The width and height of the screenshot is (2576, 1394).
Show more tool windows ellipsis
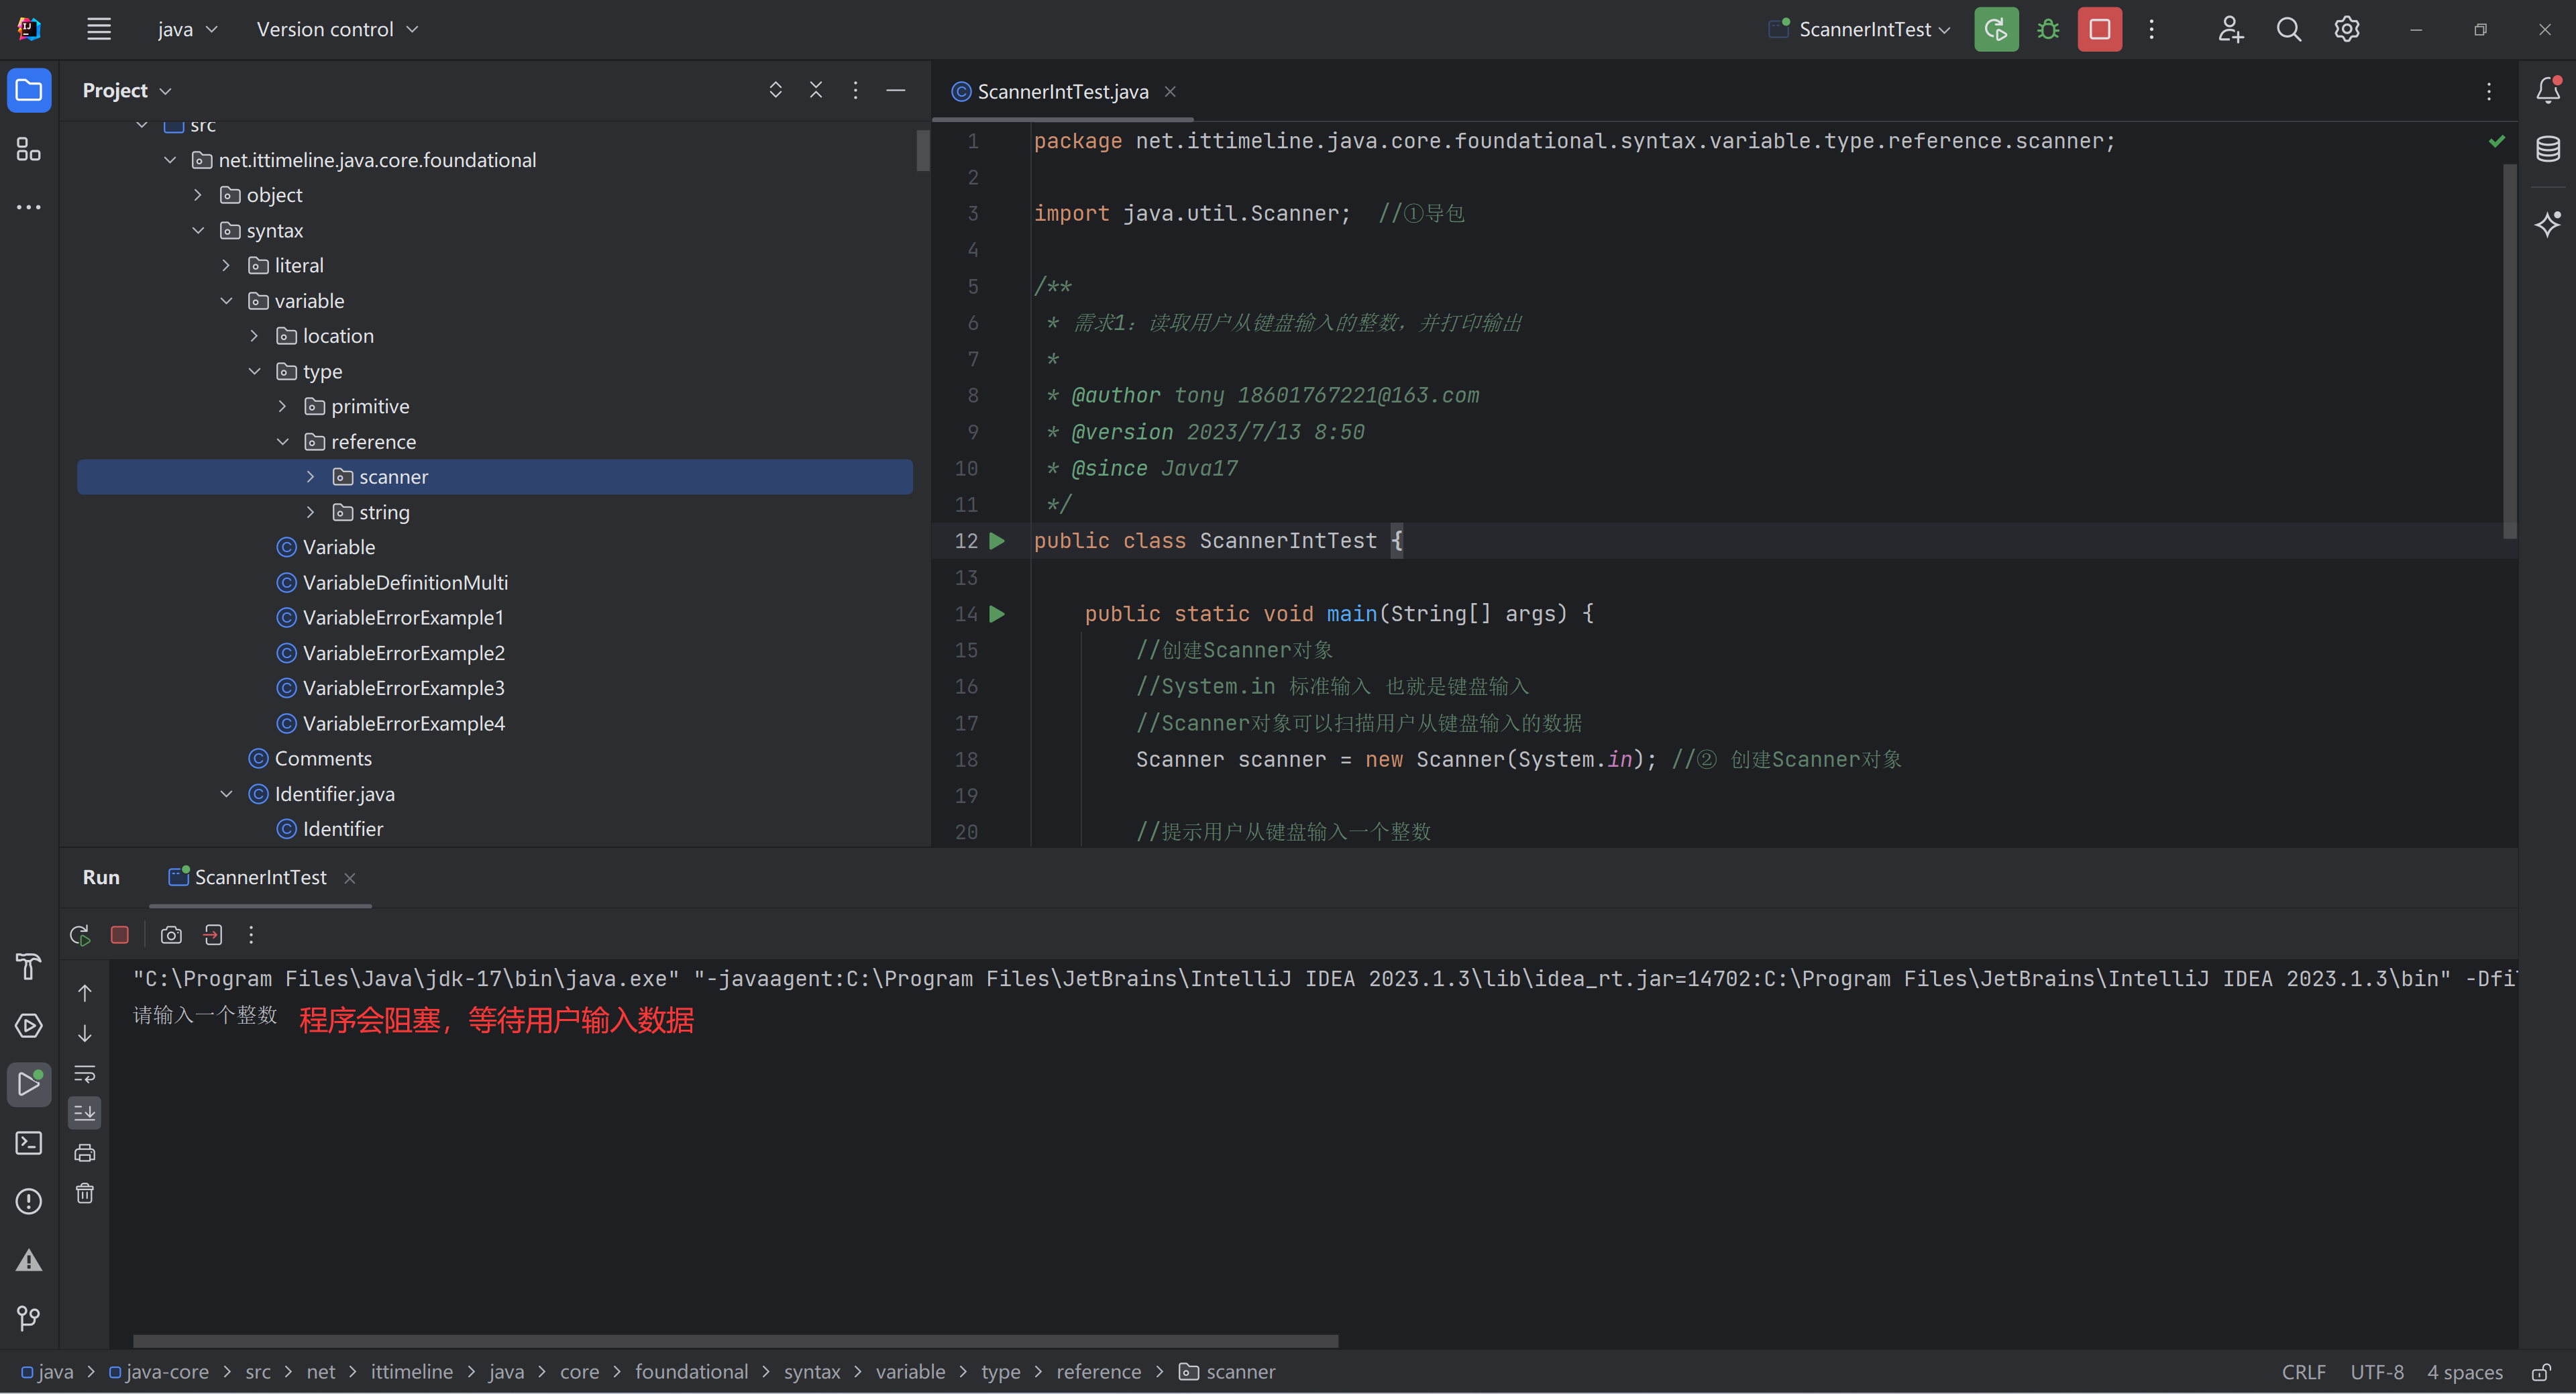coord(29,207)
